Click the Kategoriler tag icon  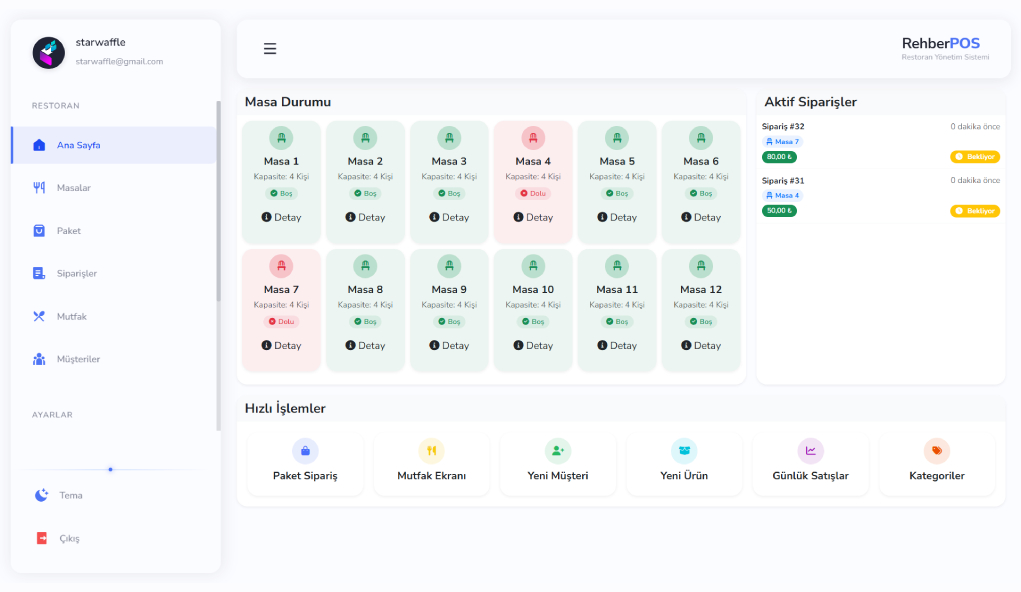coord(937,450)
